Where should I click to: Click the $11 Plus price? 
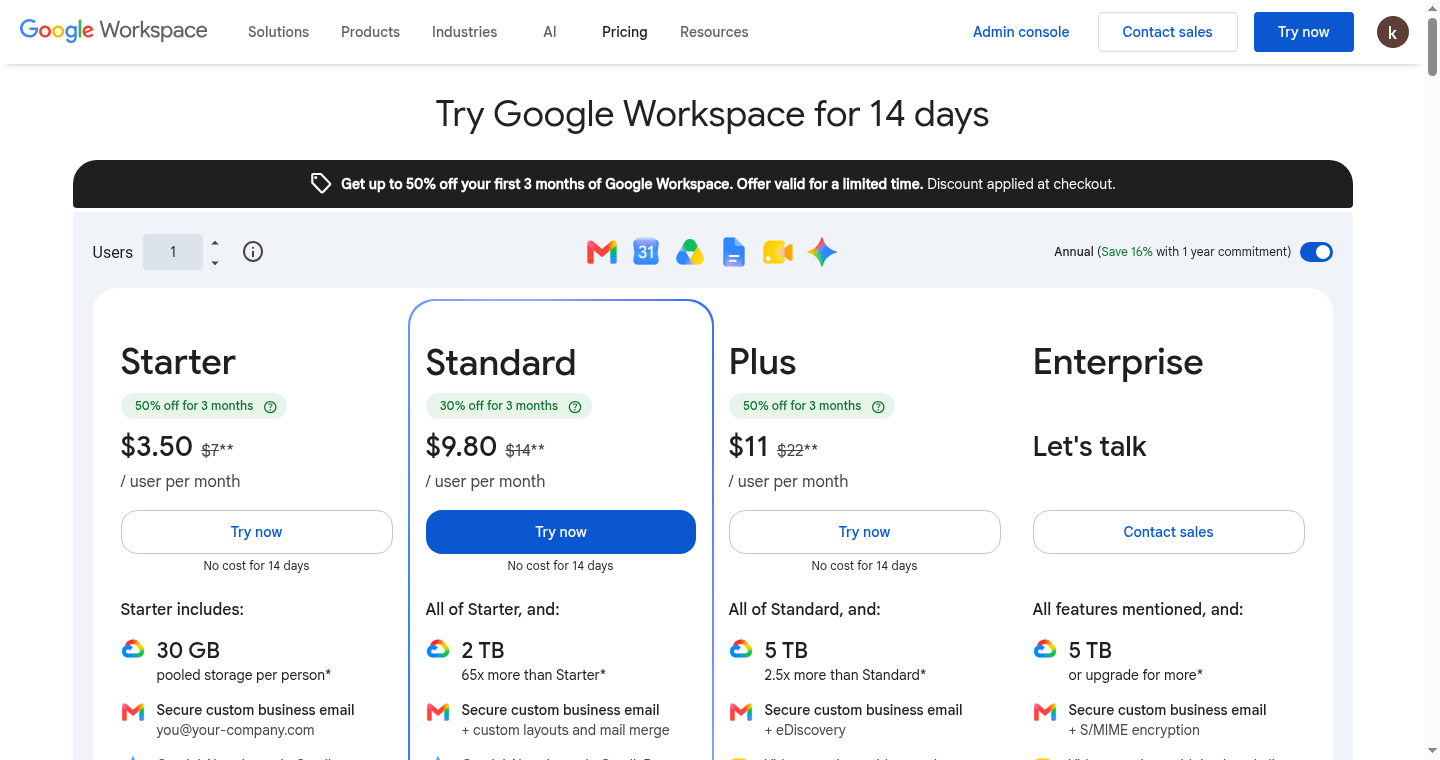[749, 445]
